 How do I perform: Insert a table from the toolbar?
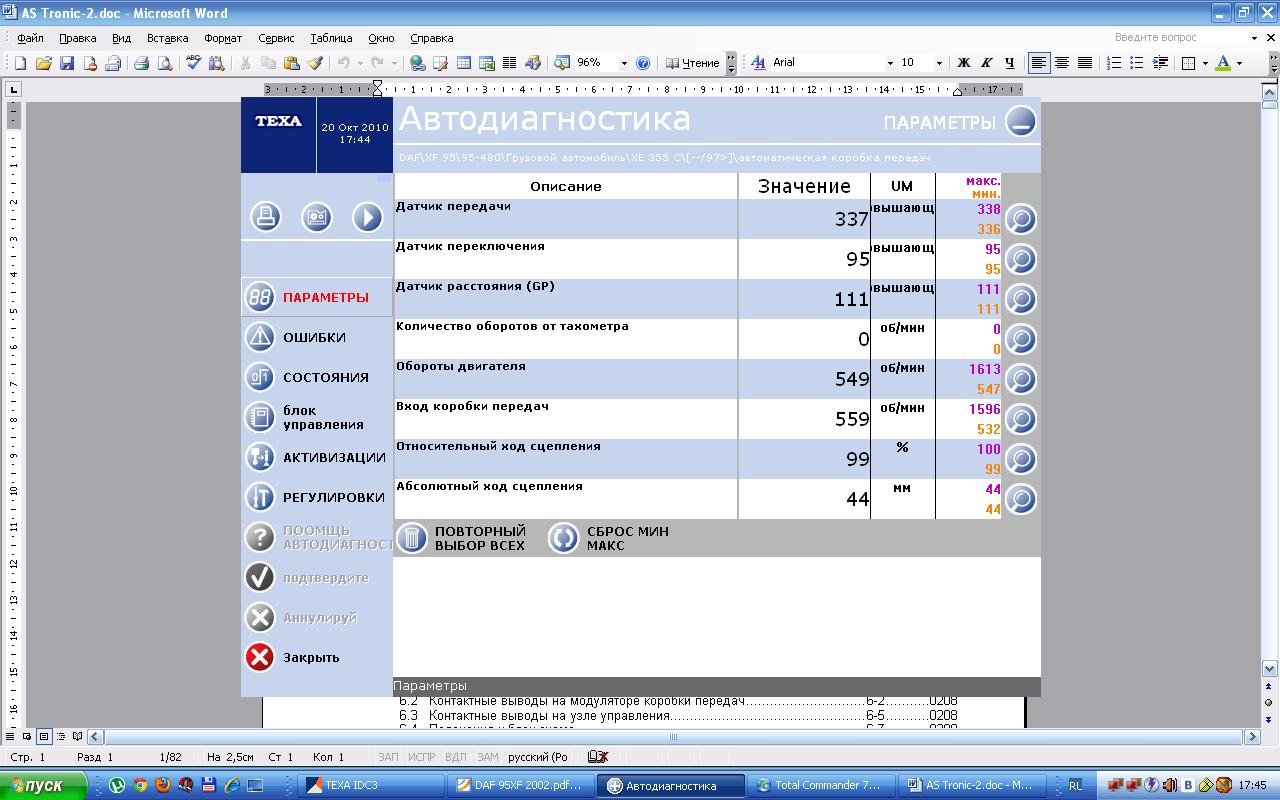[464, 63]
